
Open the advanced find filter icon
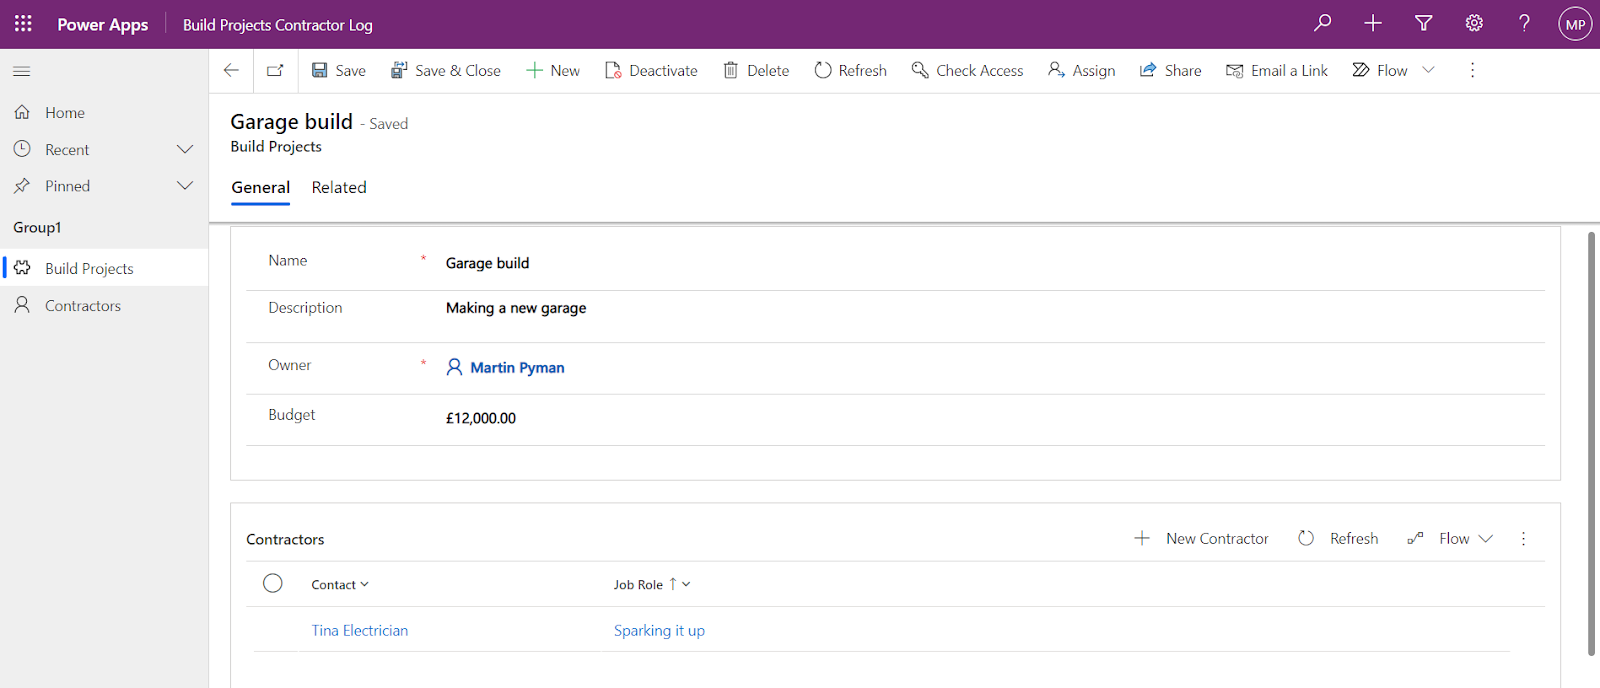[1424, 23]
